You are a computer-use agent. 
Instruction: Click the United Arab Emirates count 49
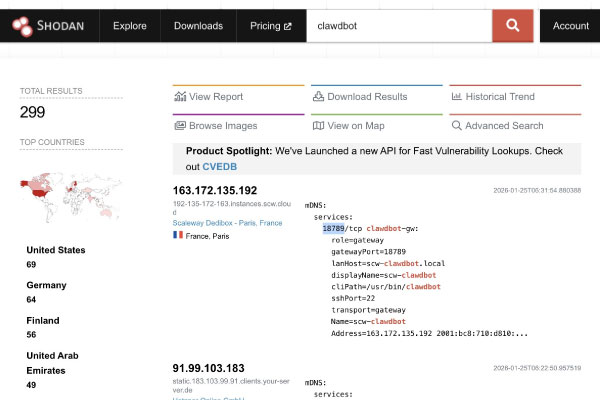point(31,385)
